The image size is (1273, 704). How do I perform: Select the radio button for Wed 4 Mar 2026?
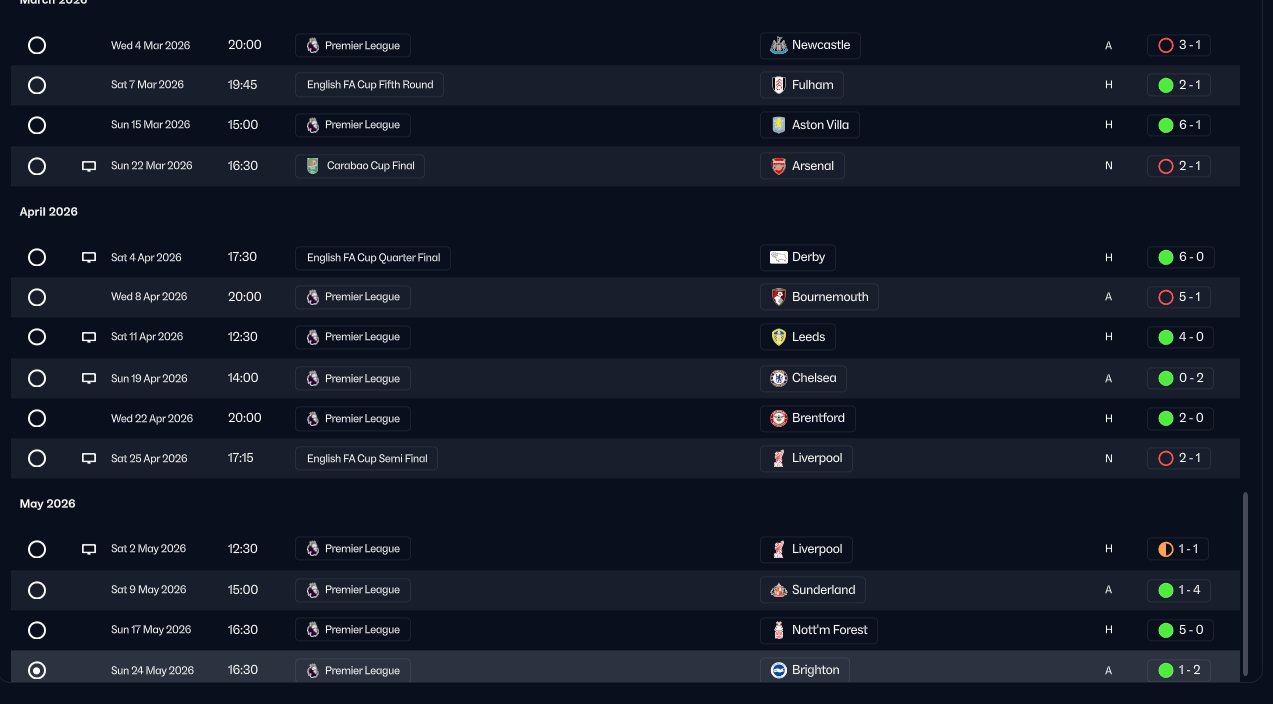[37, 45]
